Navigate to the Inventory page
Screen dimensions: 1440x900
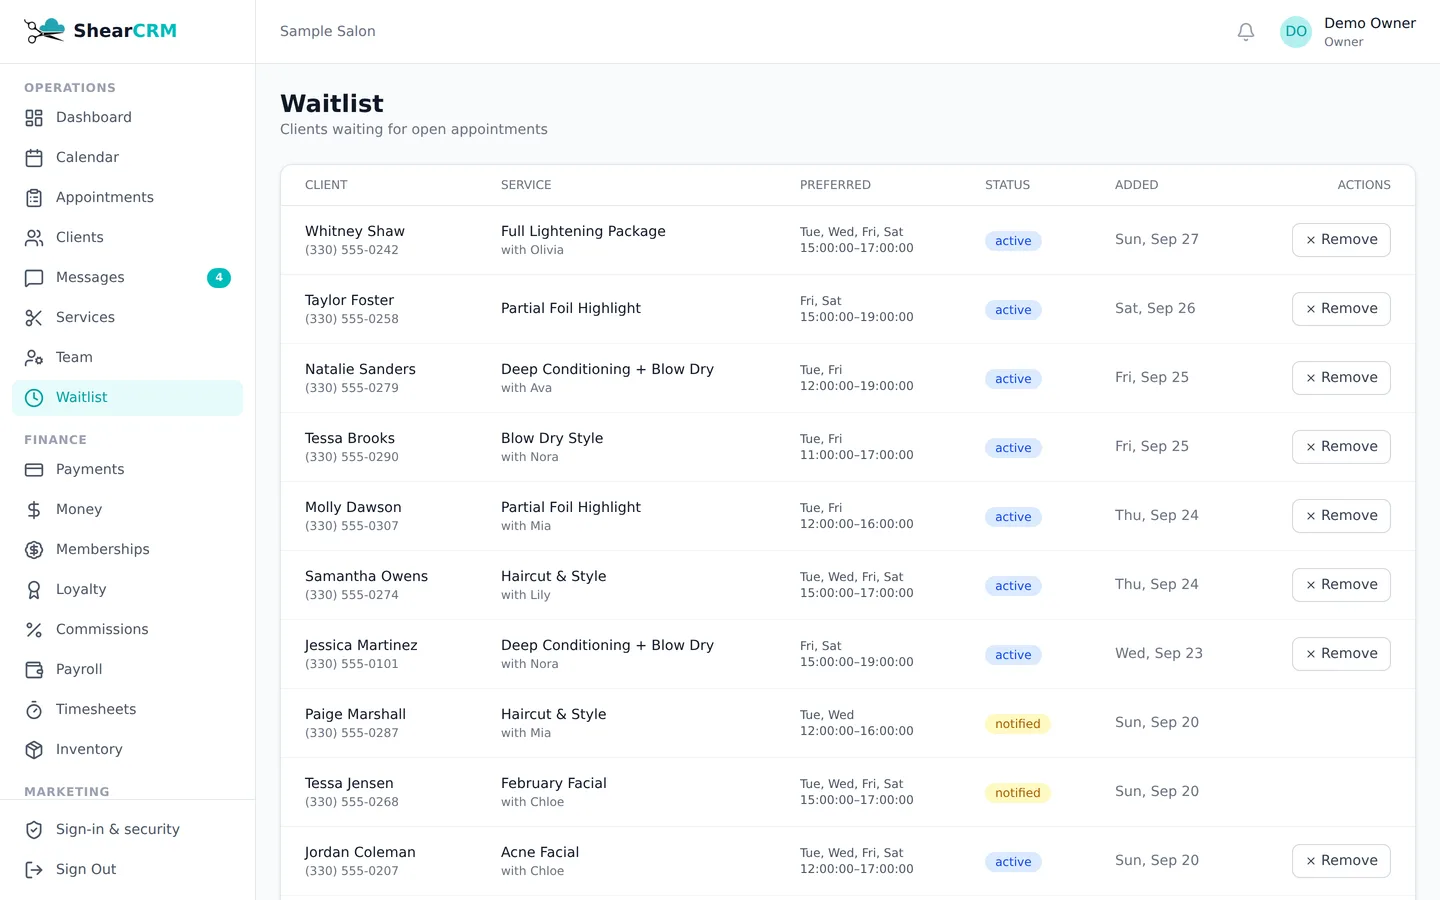(x=127, y=750)
